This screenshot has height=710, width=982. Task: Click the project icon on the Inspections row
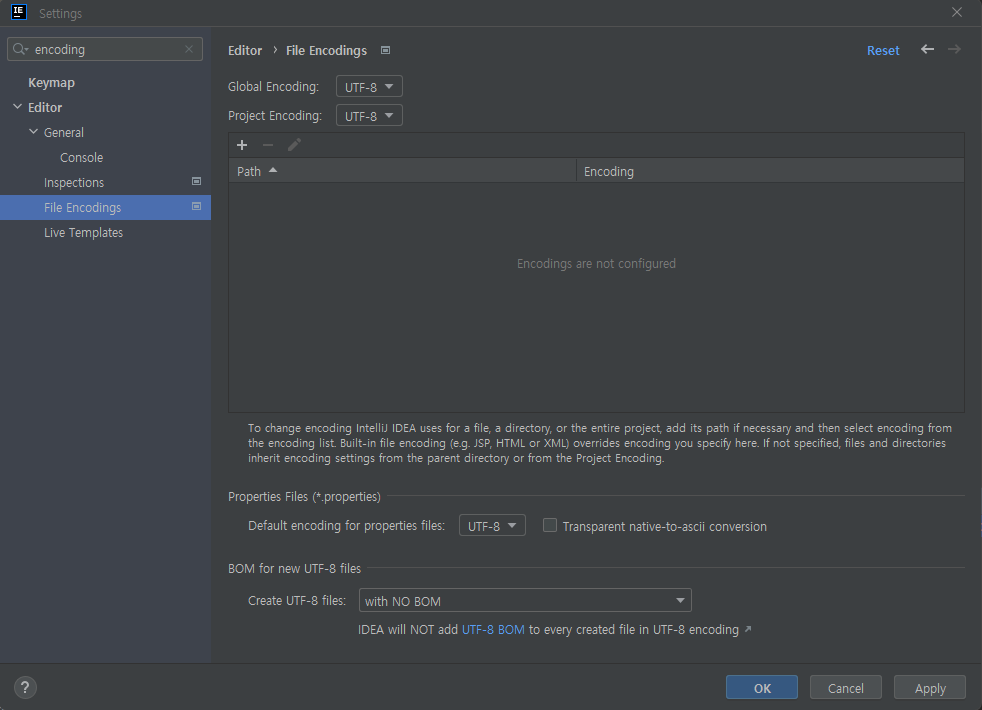(196, 181)
